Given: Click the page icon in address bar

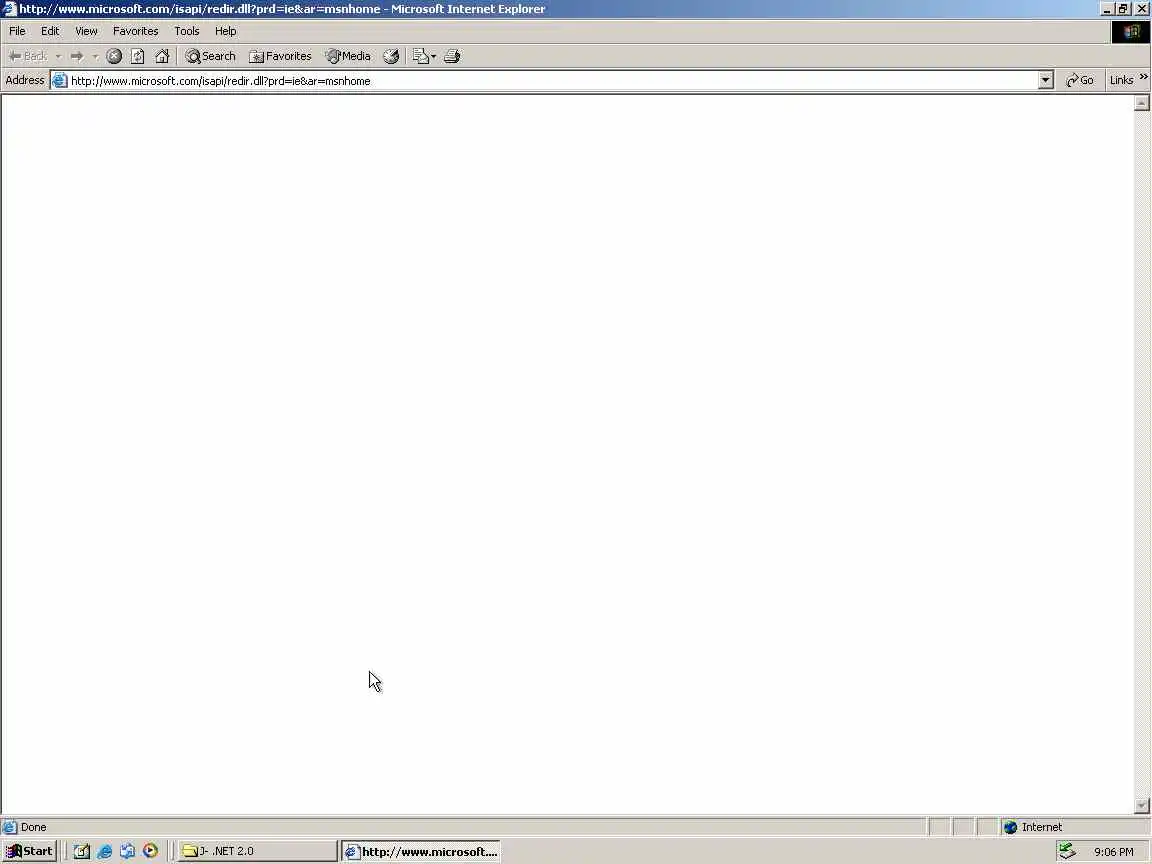Looking at the screenshot, I should 60,80.
